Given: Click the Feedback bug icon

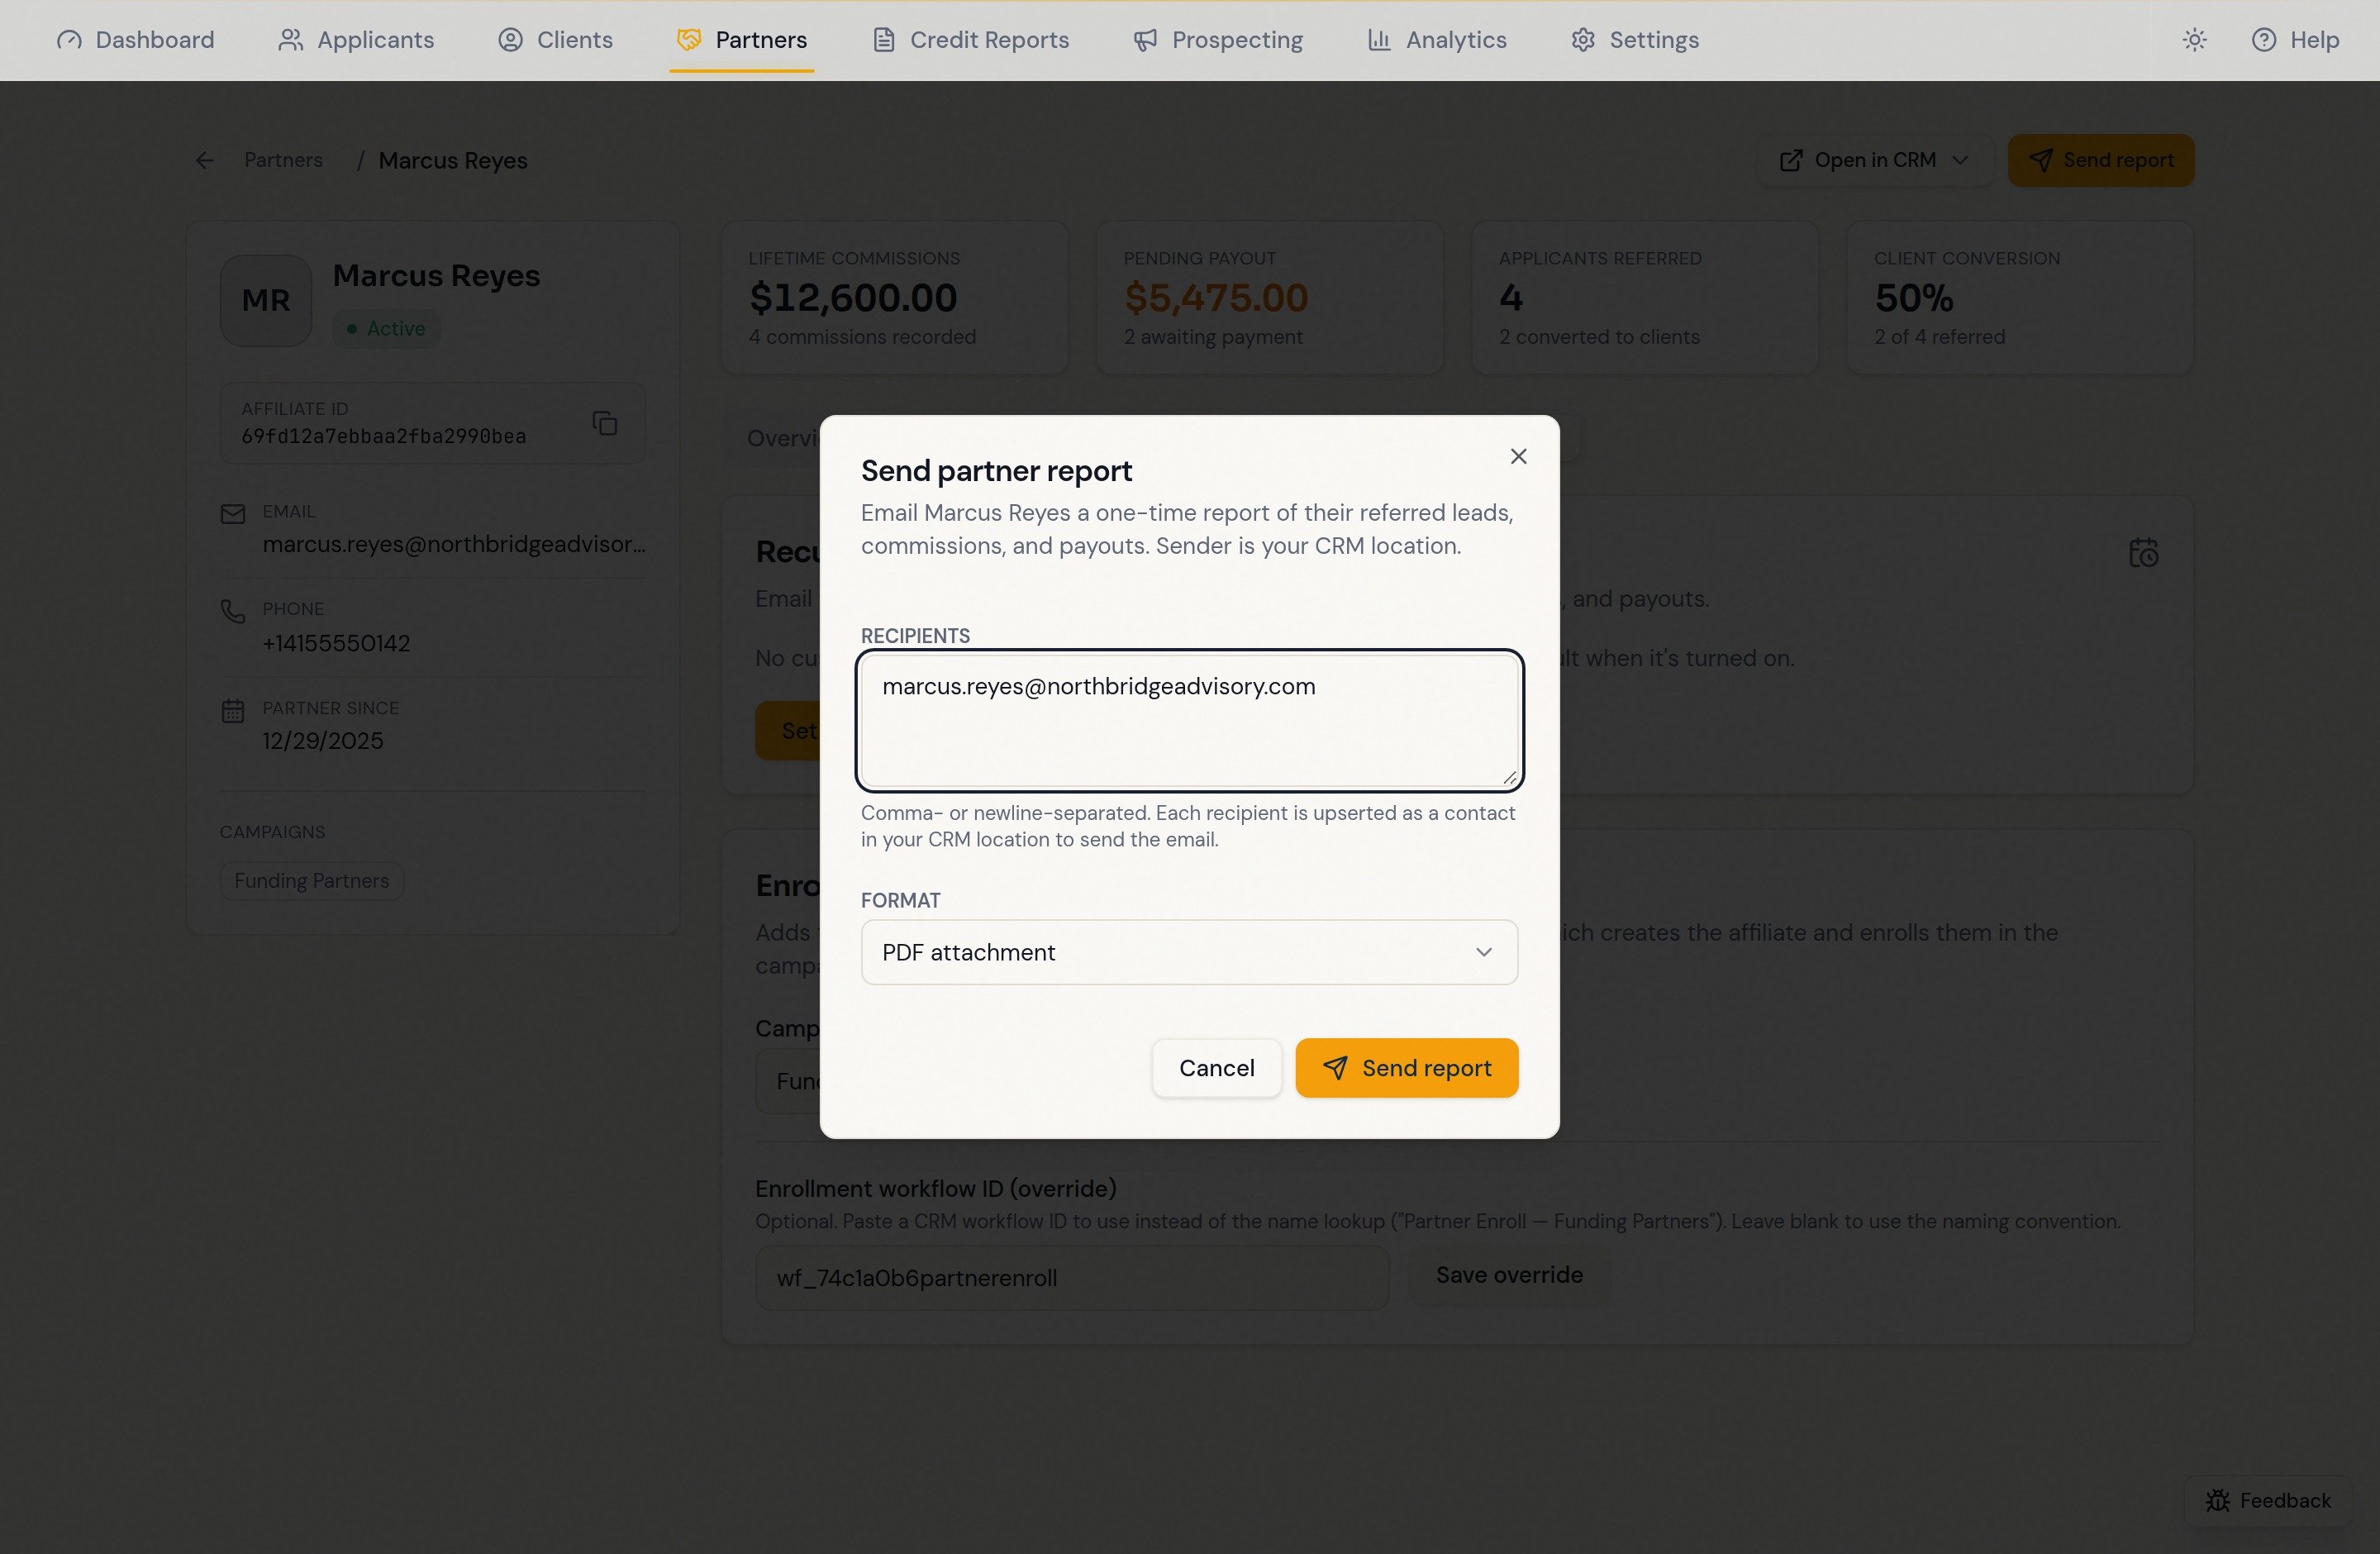Looking at the screenshot, I should tap(2217, 1500).
